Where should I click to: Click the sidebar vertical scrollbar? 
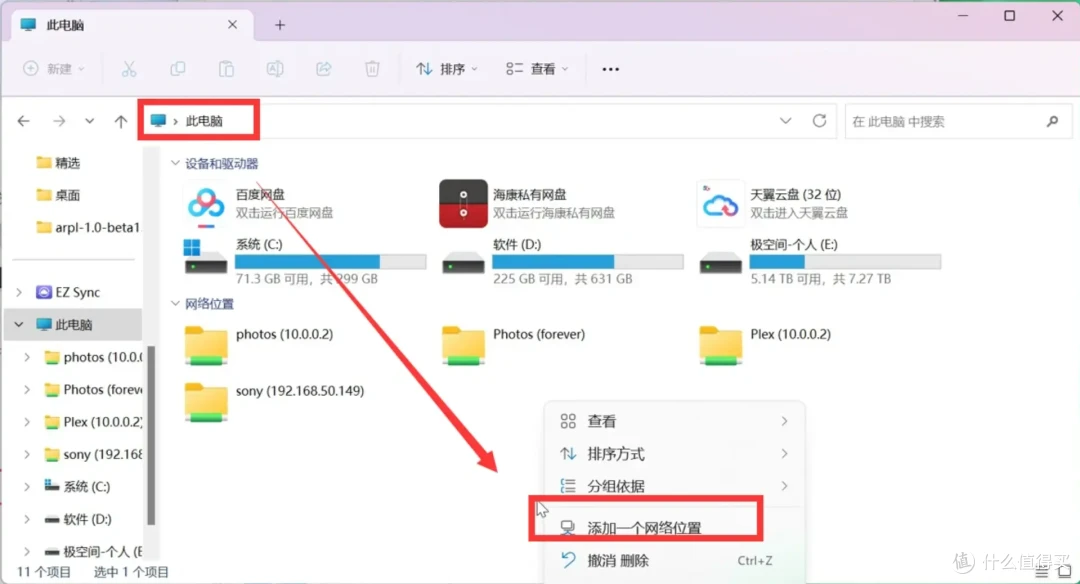151,435
